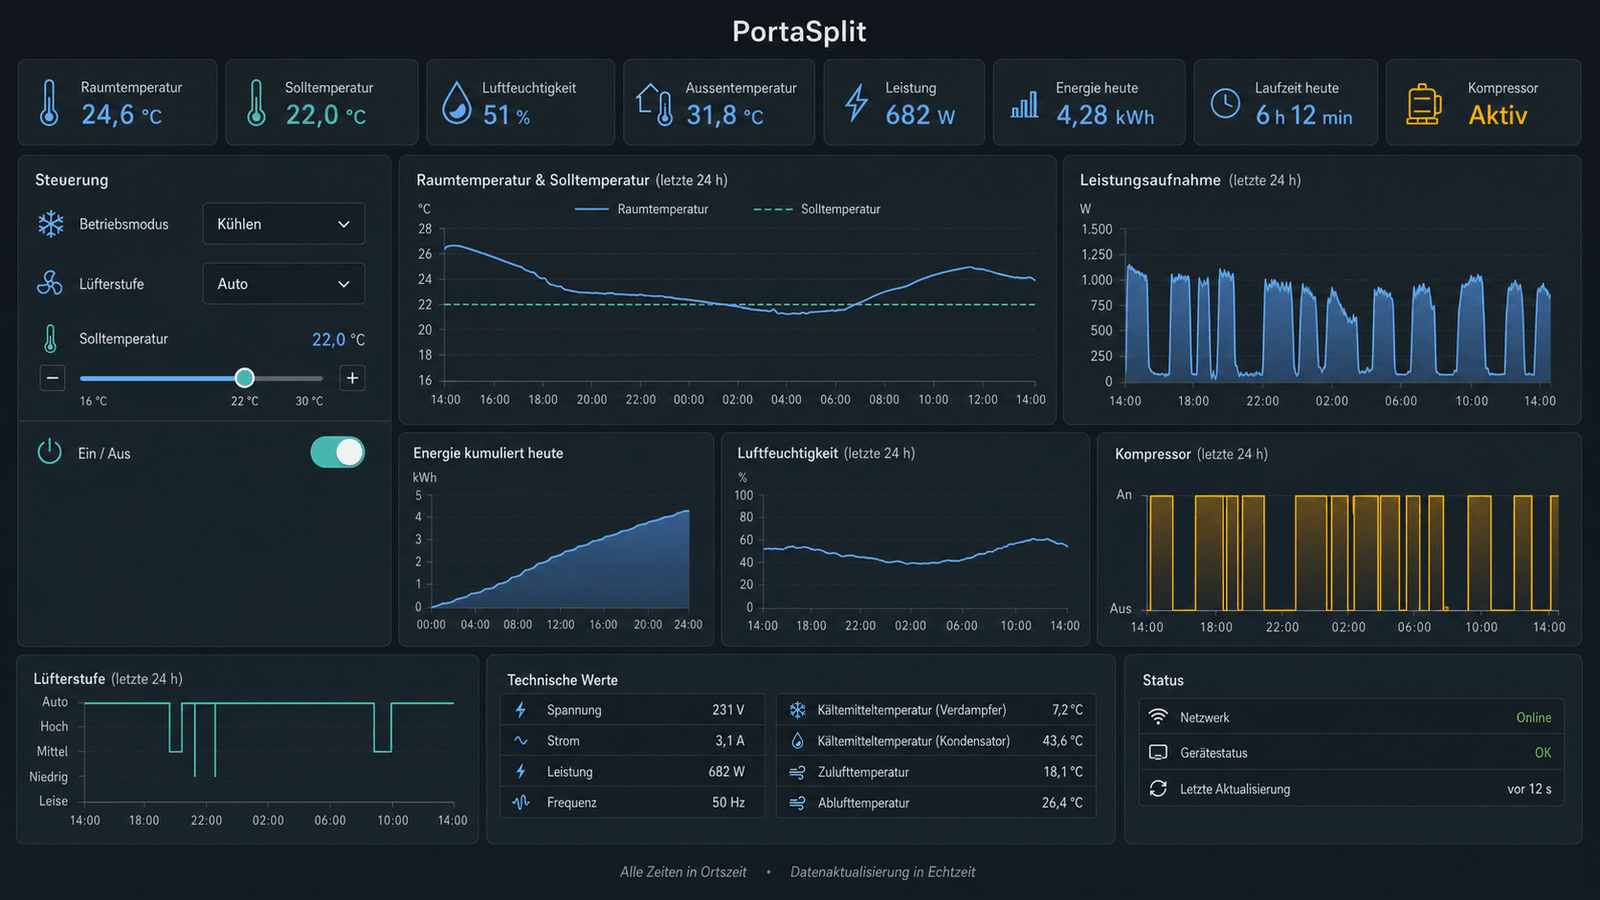Click the Datenaktualisierung in Echtzeit footer note
This screenshot has width=1600, height=900.
883,872
